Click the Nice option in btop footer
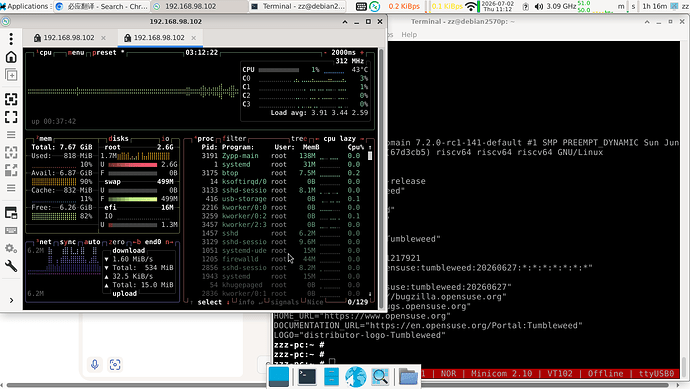 [314, 302]
